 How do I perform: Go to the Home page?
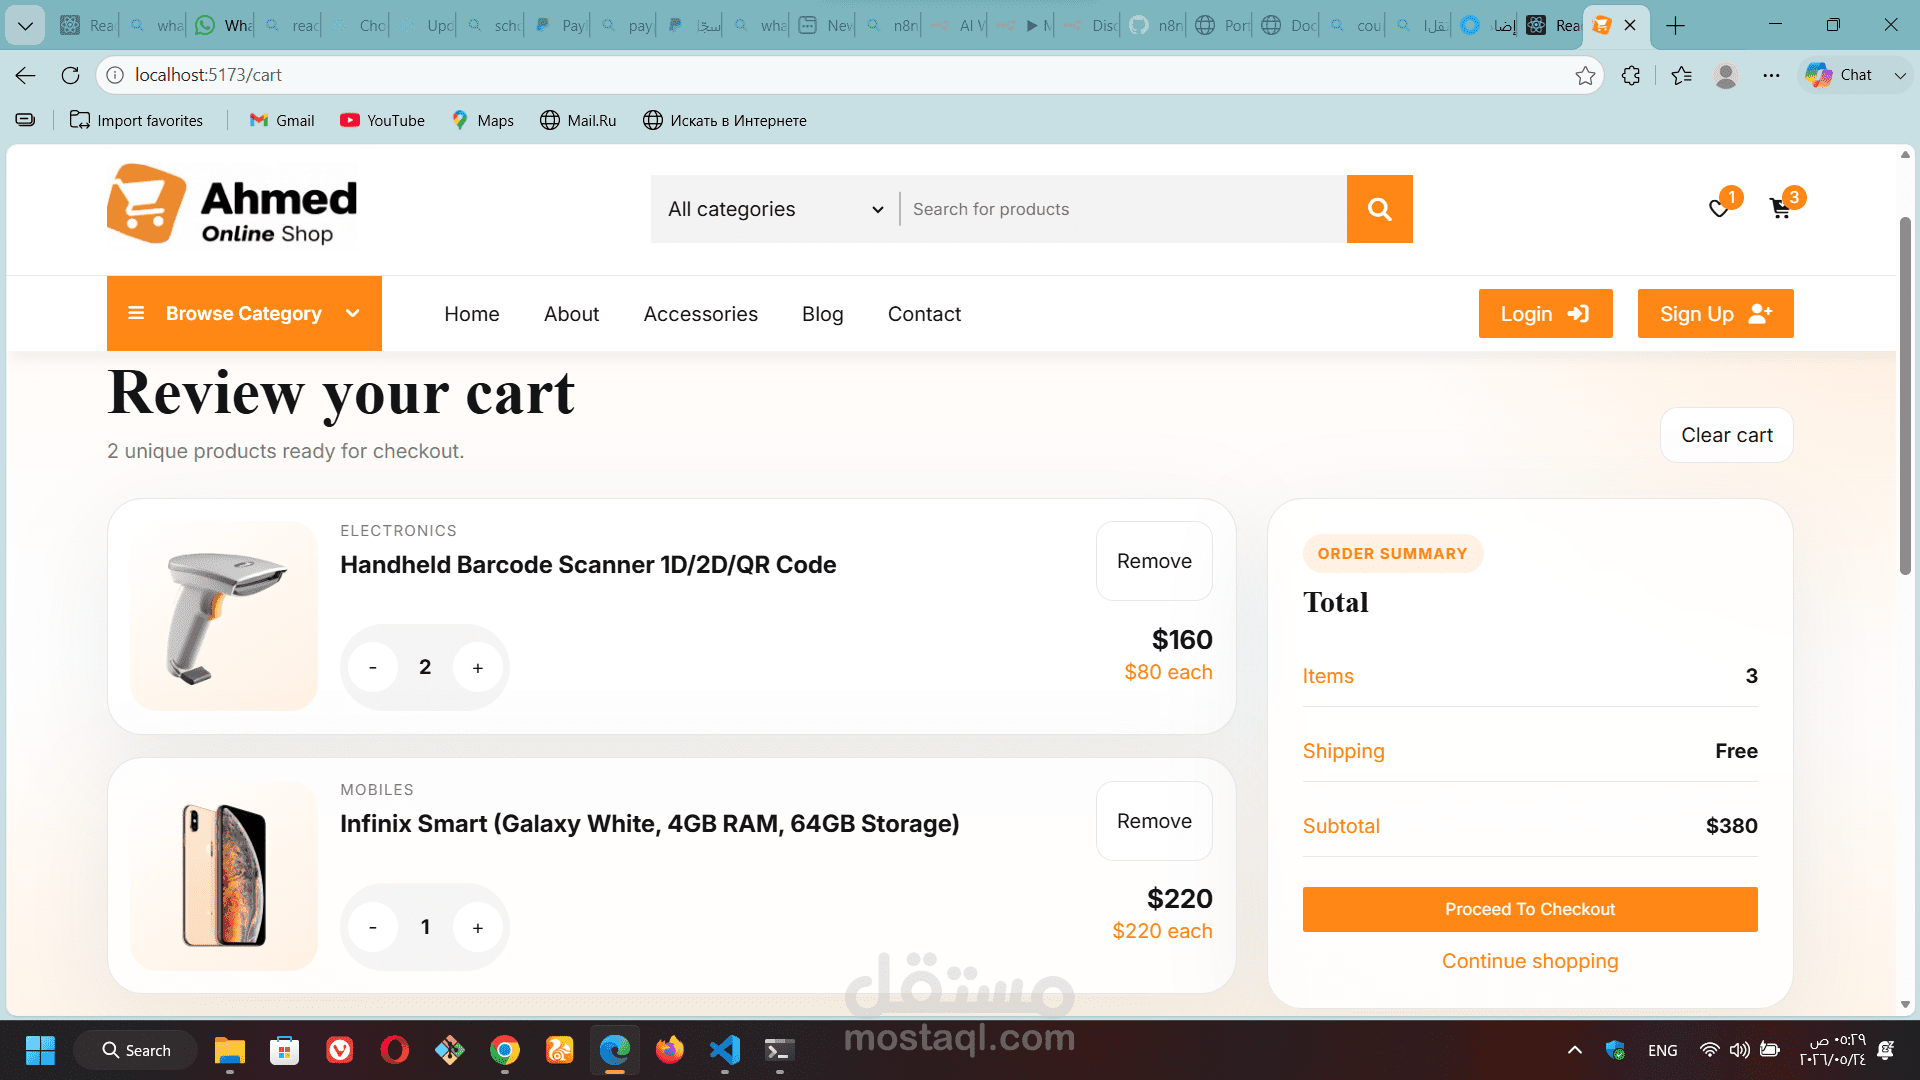[472, 314]
